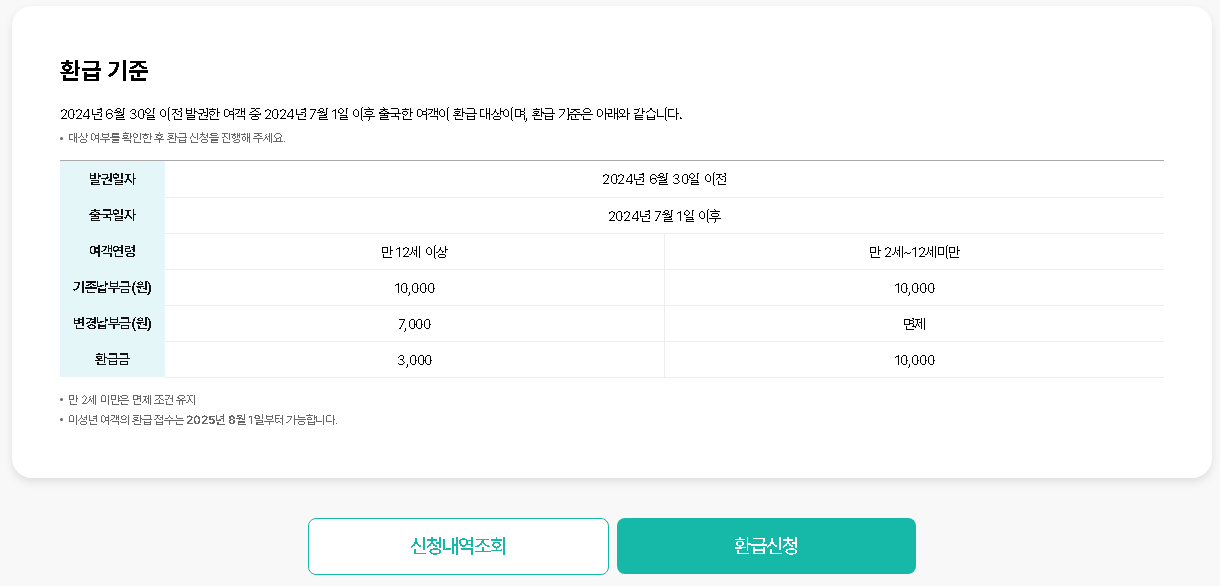Click the 신청내역조회 button
Screen dimensions: 1220x586
coord(459,546)
